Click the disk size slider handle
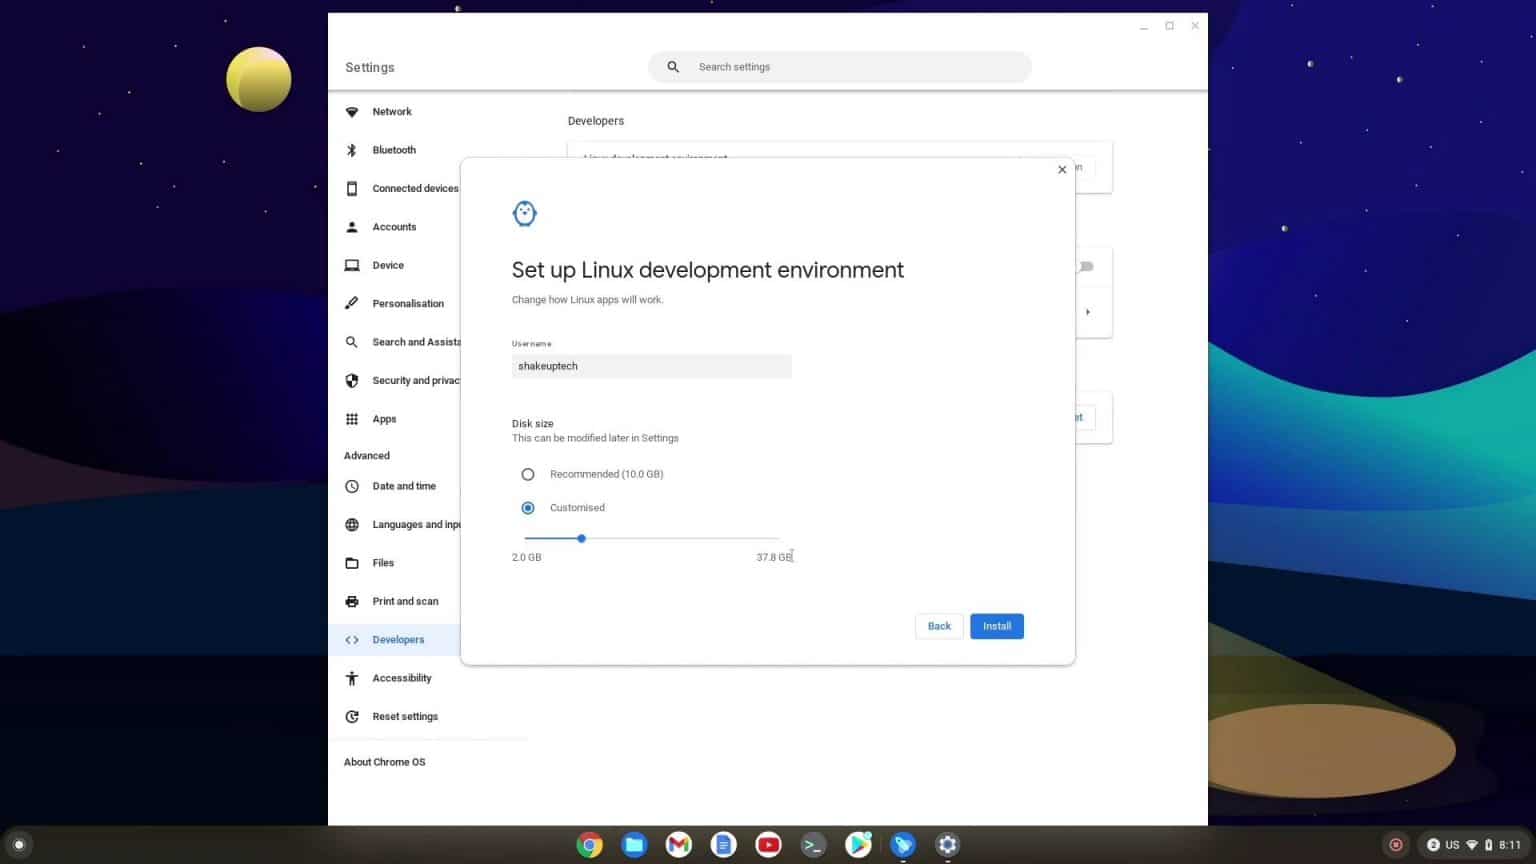Screen dimensions: 1536x864 click(x=582, y=539)
